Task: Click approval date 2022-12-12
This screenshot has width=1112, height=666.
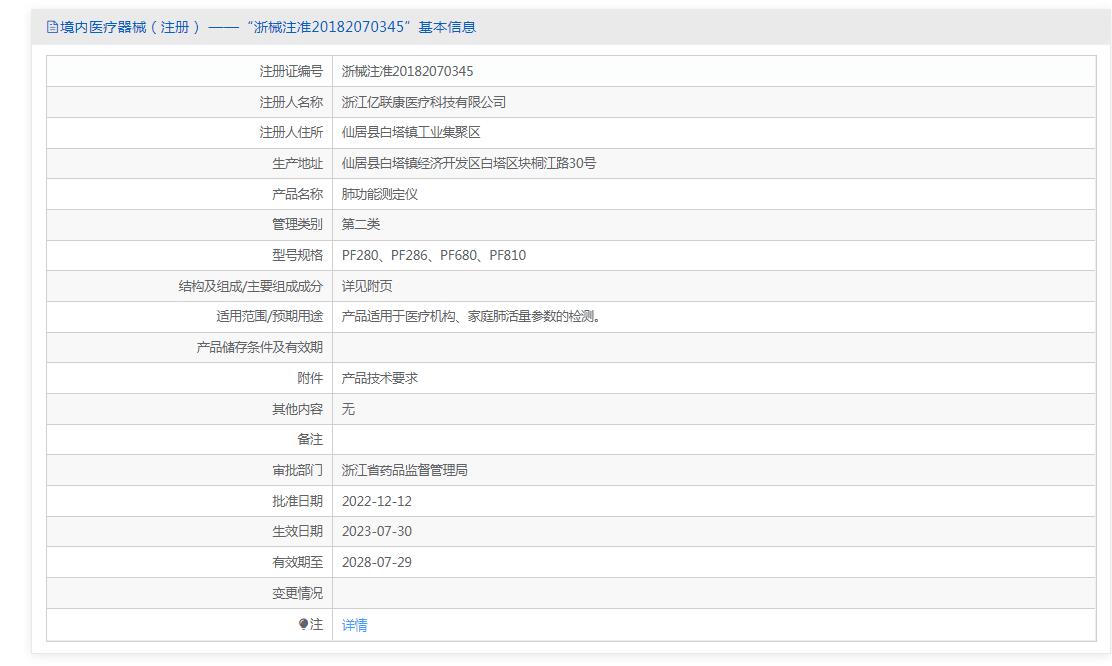Action: coord(377,501)
